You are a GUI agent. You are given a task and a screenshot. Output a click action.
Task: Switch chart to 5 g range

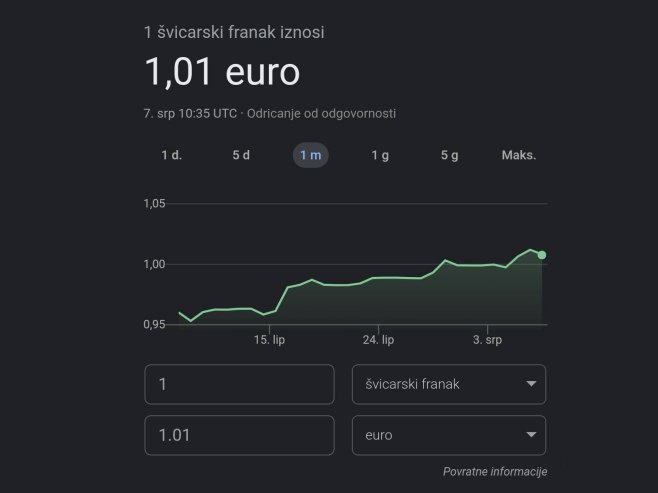pos(449,156)
